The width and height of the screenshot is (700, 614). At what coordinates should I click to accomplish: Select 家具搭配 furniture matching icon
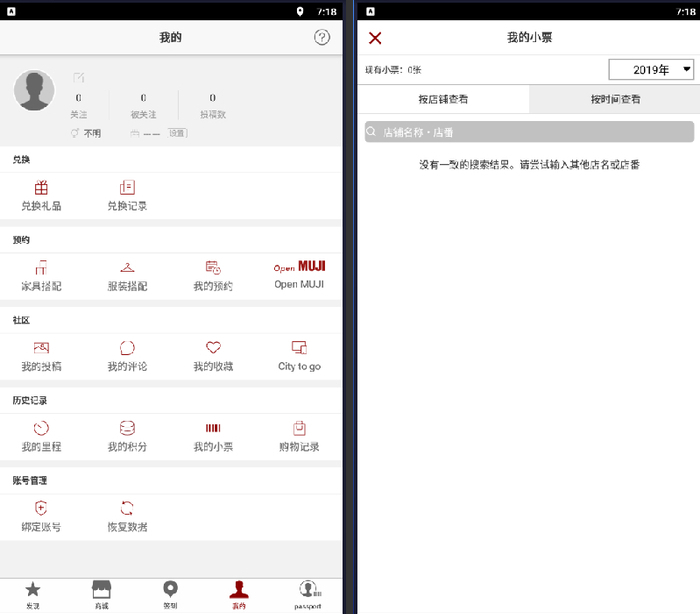[41, 267]
